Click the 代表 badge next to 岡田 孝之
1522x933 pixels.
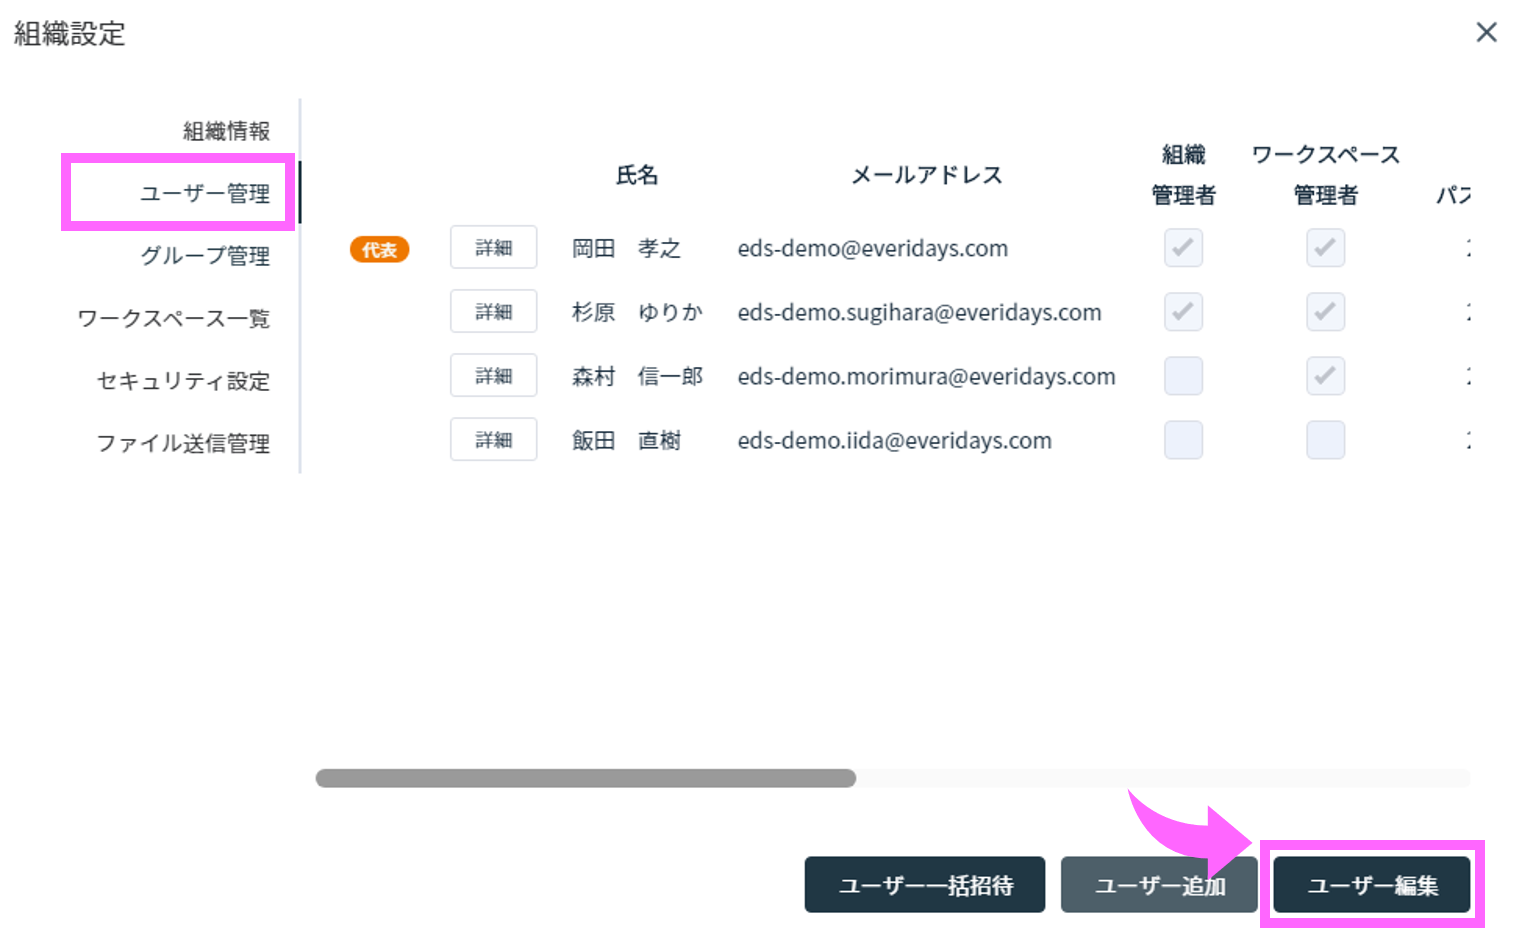click(379, 249)
